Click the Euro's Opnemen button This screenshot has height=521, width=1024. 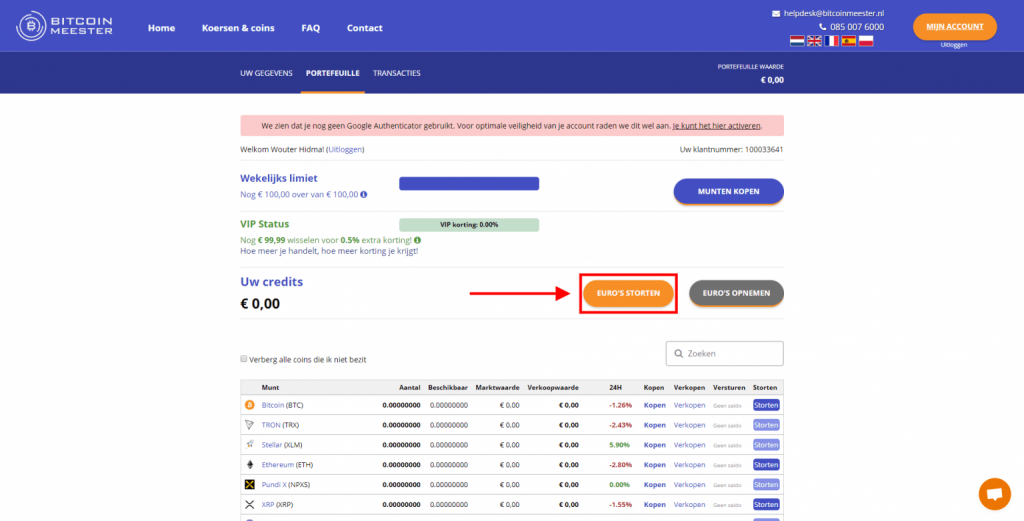tap(737, 294)
